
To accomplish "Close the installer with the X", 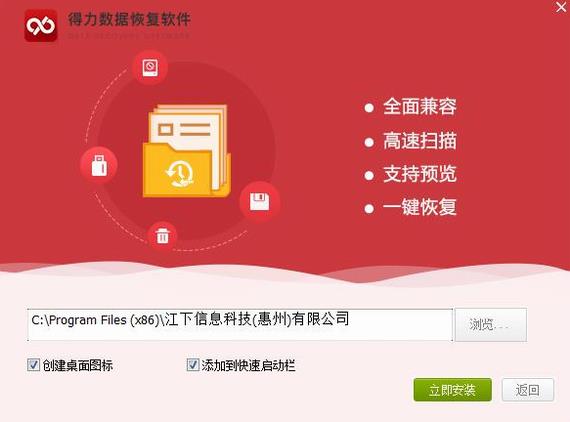I will (562, 7).
